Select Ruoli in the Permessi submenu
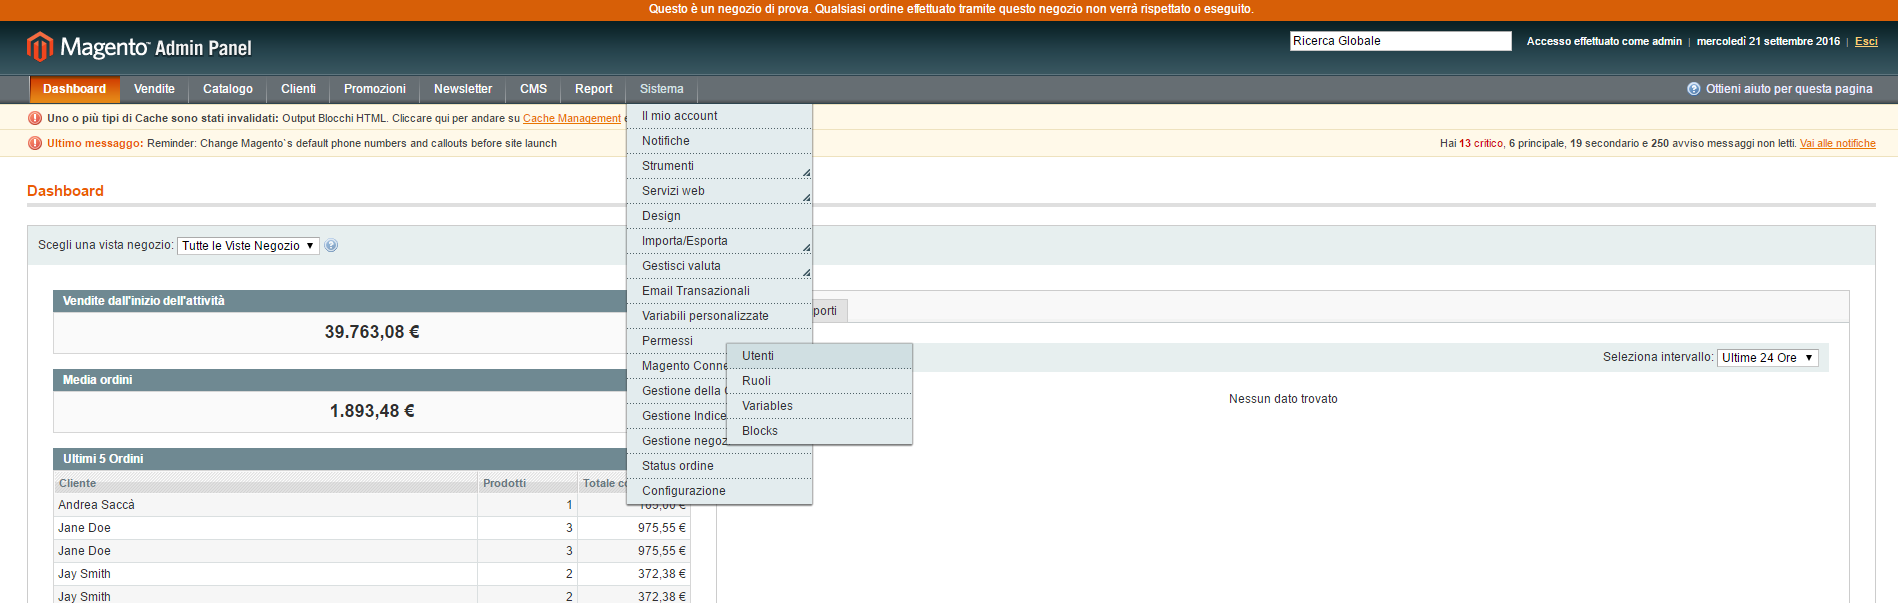The width and height of the screenshot is (1898, 603). (819, 381)
